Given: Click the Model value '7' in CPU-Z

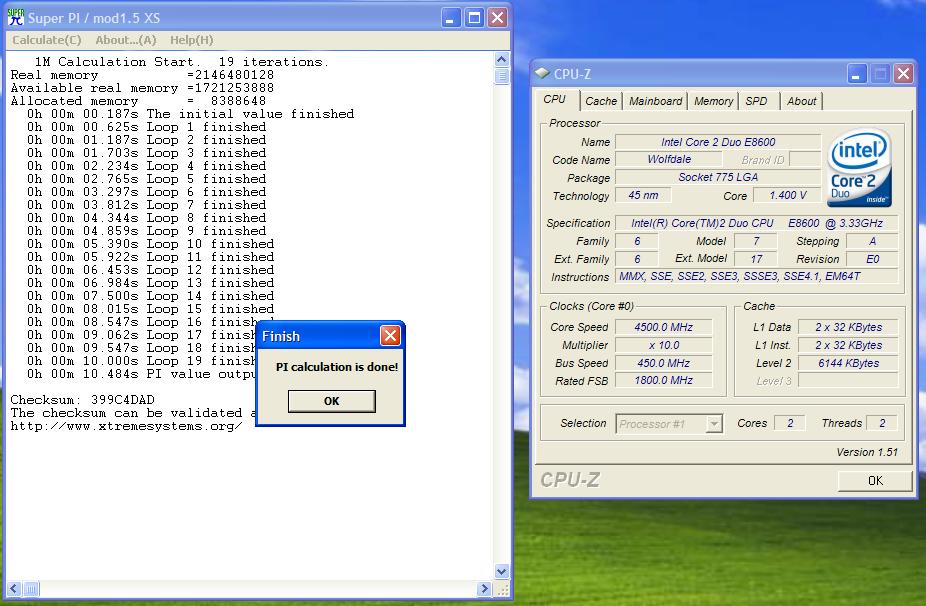Looking at the screenshot, I should point(756,241).
